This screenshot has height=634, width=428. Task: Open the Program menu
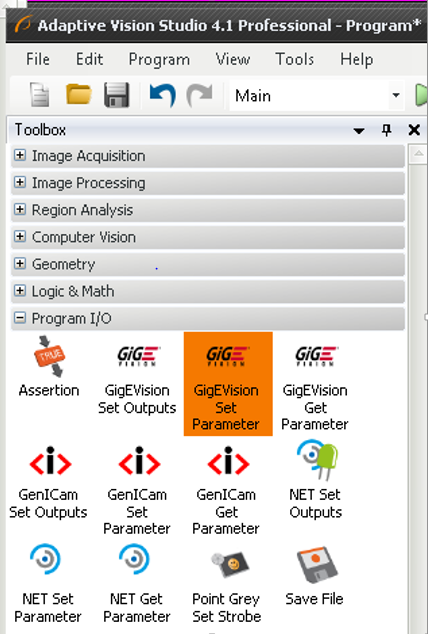pyautogui.click(x=159, y=59)
